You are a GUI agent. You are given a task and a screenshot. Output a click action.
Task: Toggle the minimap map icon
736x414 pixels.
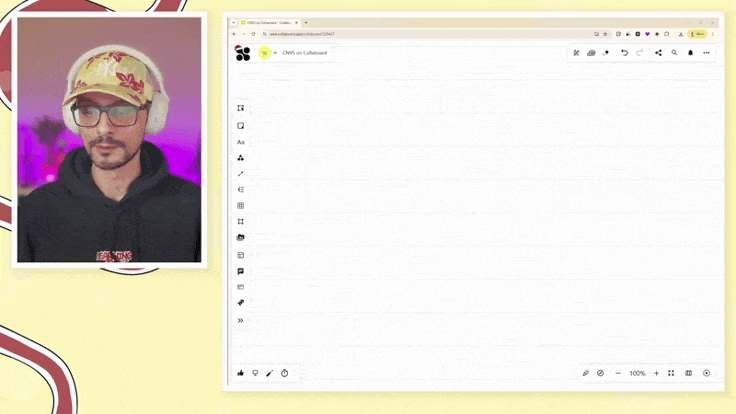(688, 373)
